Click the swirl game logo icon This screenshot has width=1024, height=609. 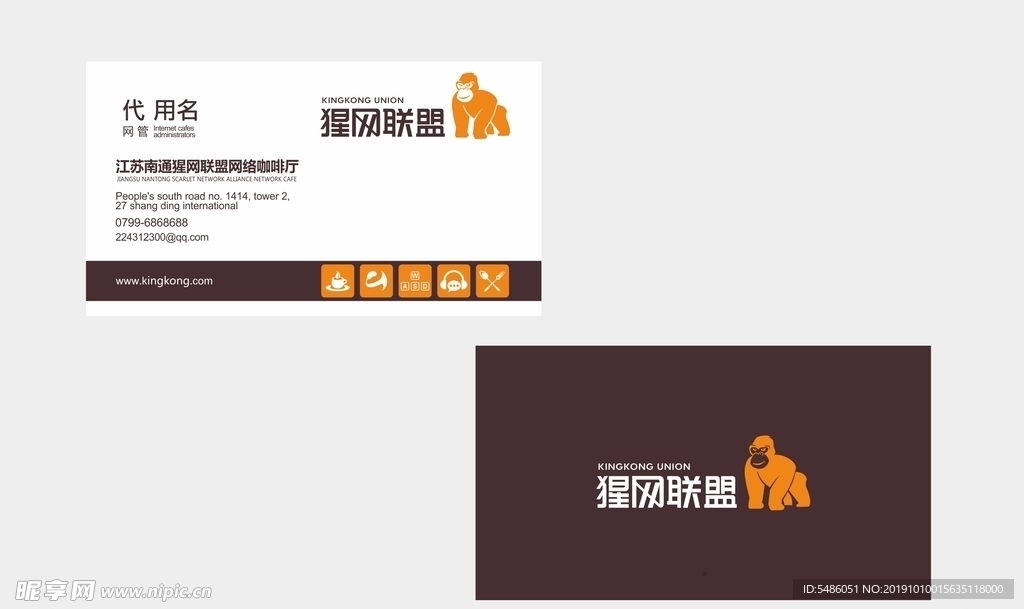tap(376, 281)
